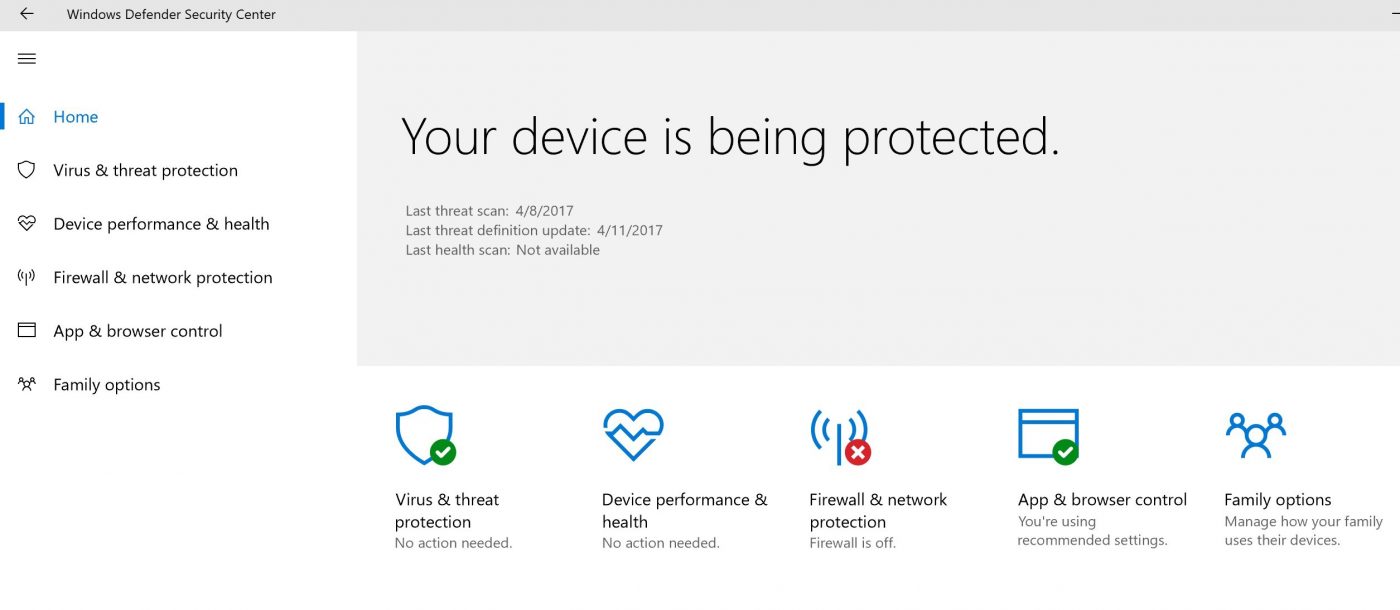1400x610 pixels.
Task: Open the App & browser control tile icon
Action: tap(1046, 433)
